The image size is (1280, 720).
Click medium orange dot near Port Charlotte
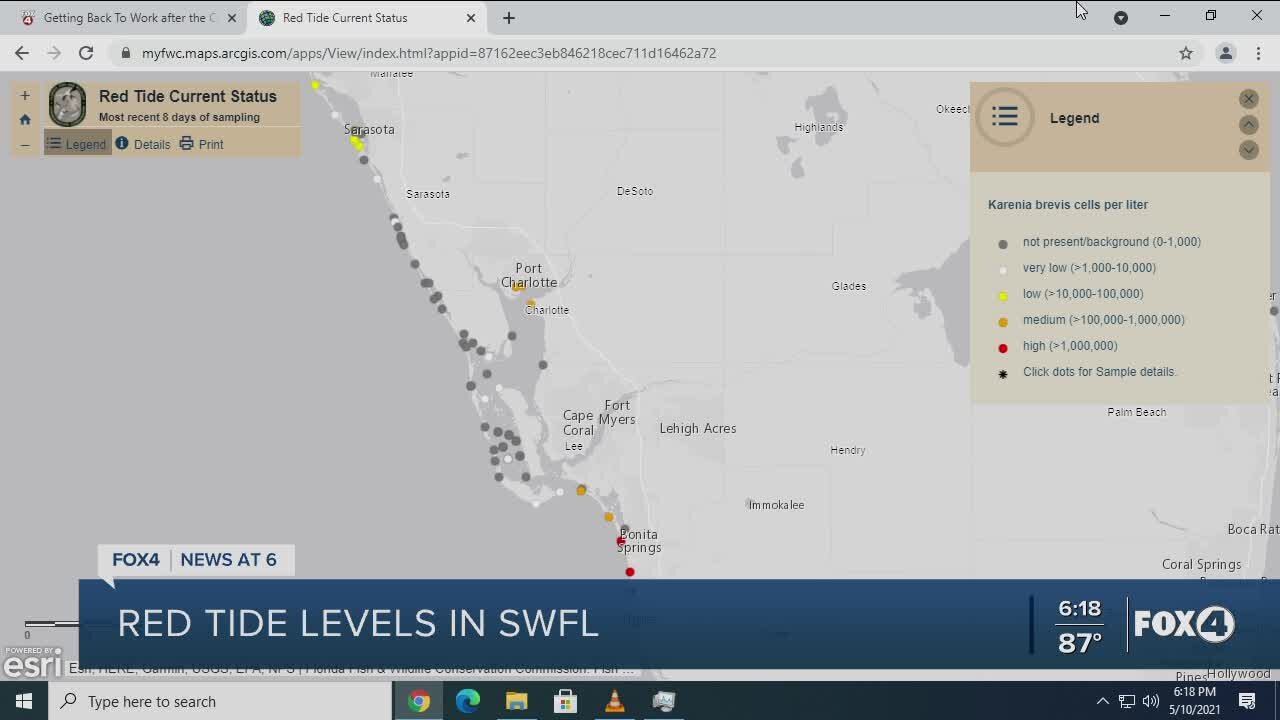518,287
